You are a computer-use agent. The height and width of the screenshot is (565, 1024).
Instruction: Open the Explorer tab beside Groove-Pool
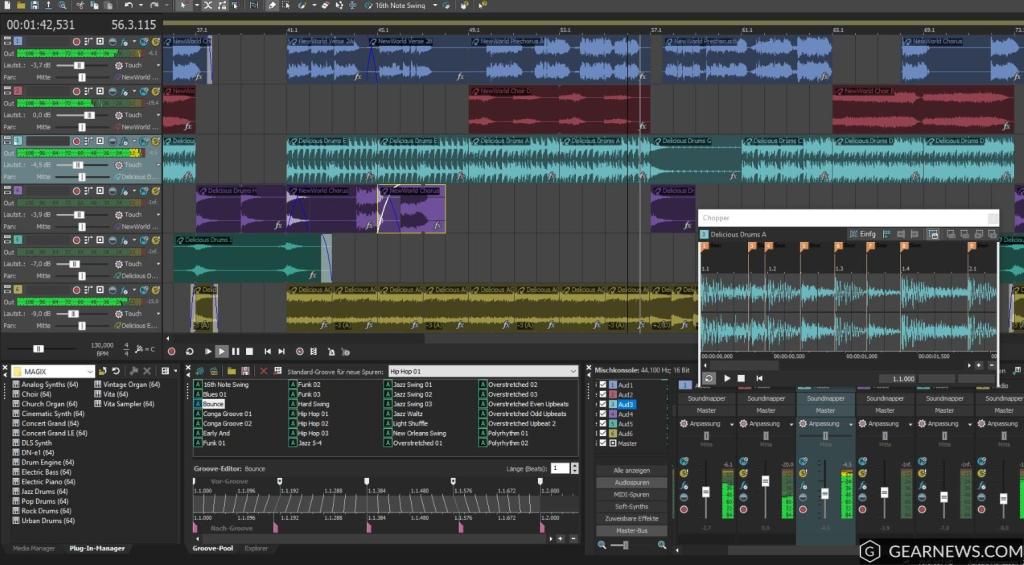tap(256, 548)
